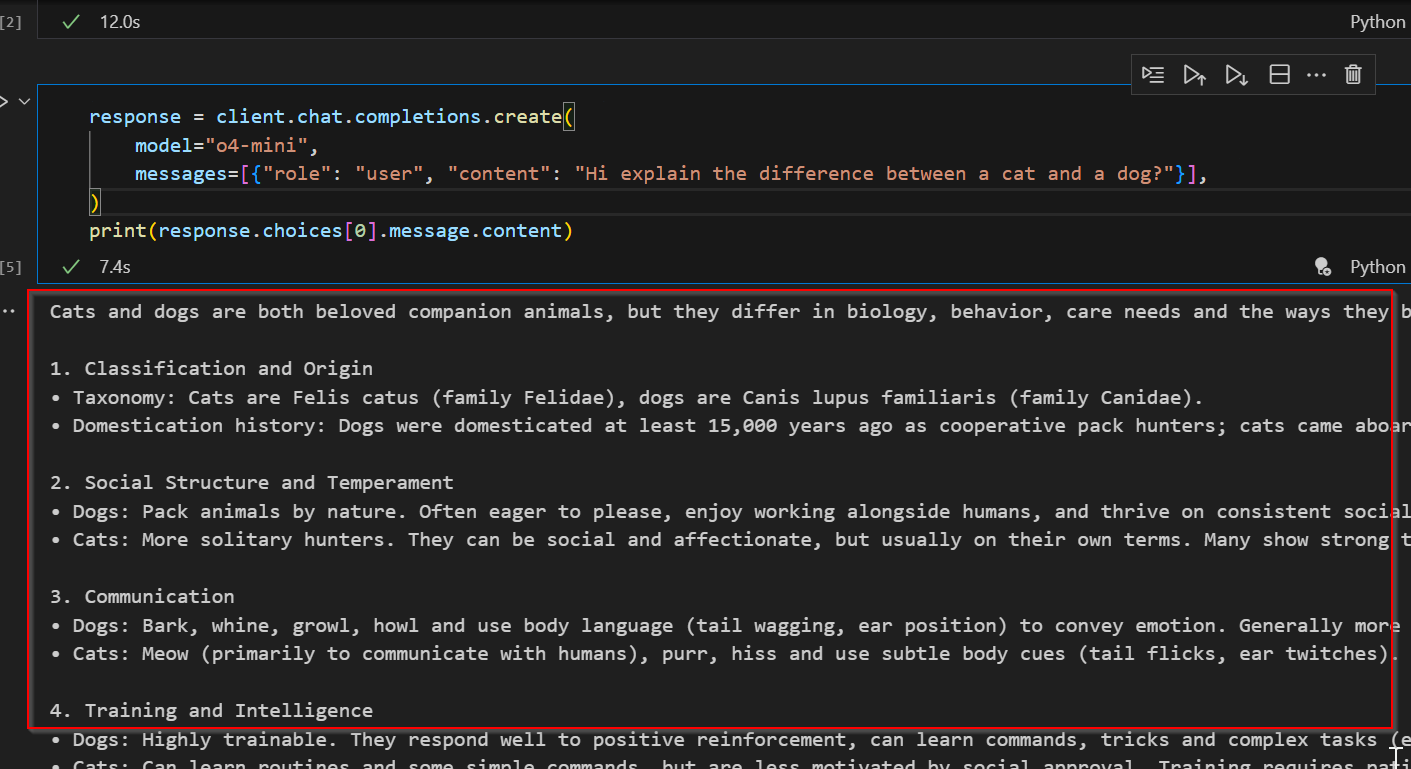Click the "4. Training and Intelligence" output heading
This screenshot has height=769, width=1411.
pyautogui.click(x=211, y=710)
